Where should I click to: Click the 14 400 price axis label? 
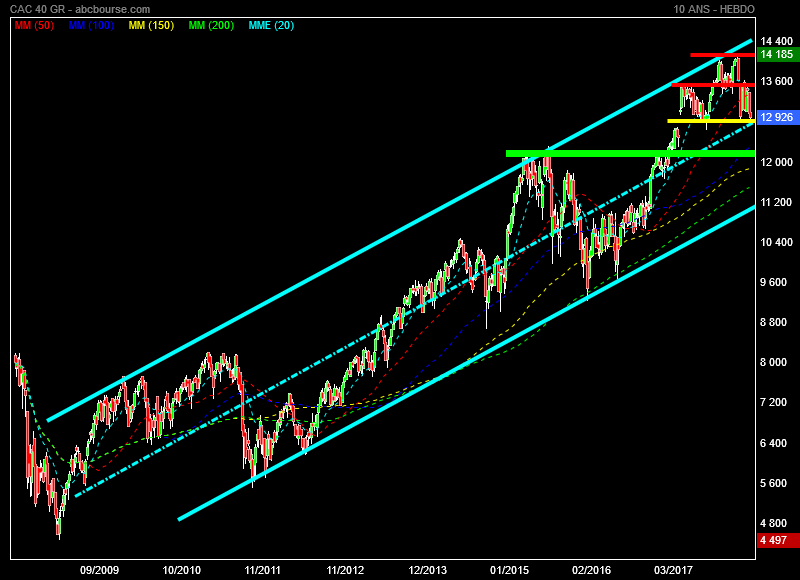click(x=777, y=41)
